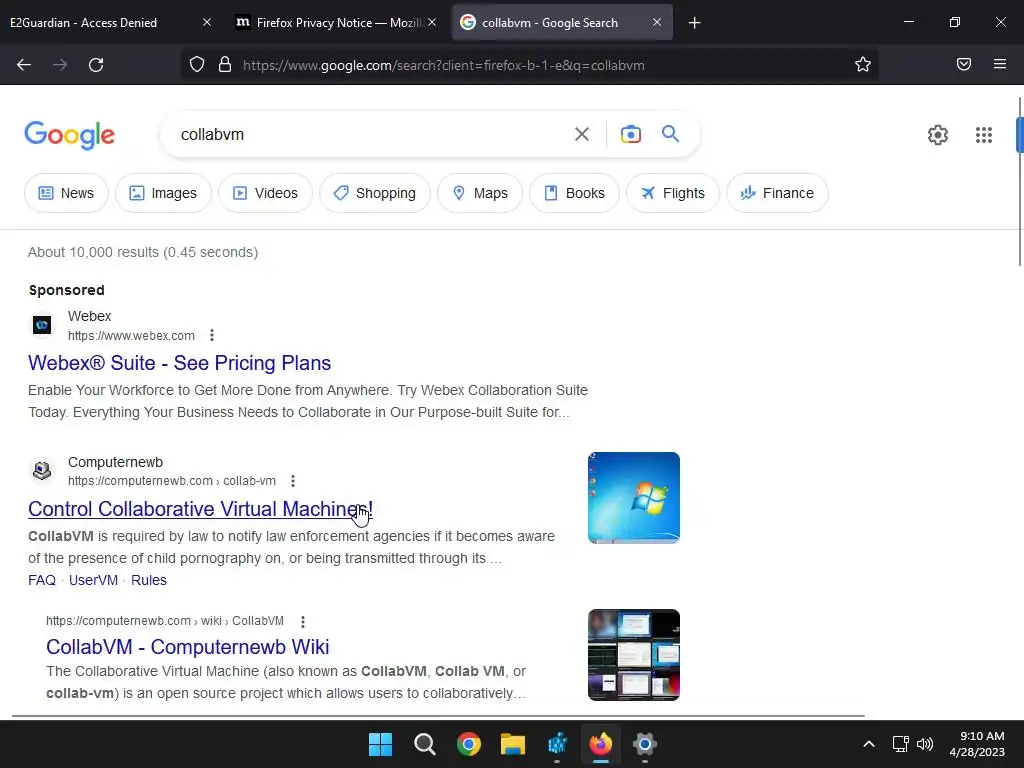Click the page vertical scrollbar

point(1019,183)
